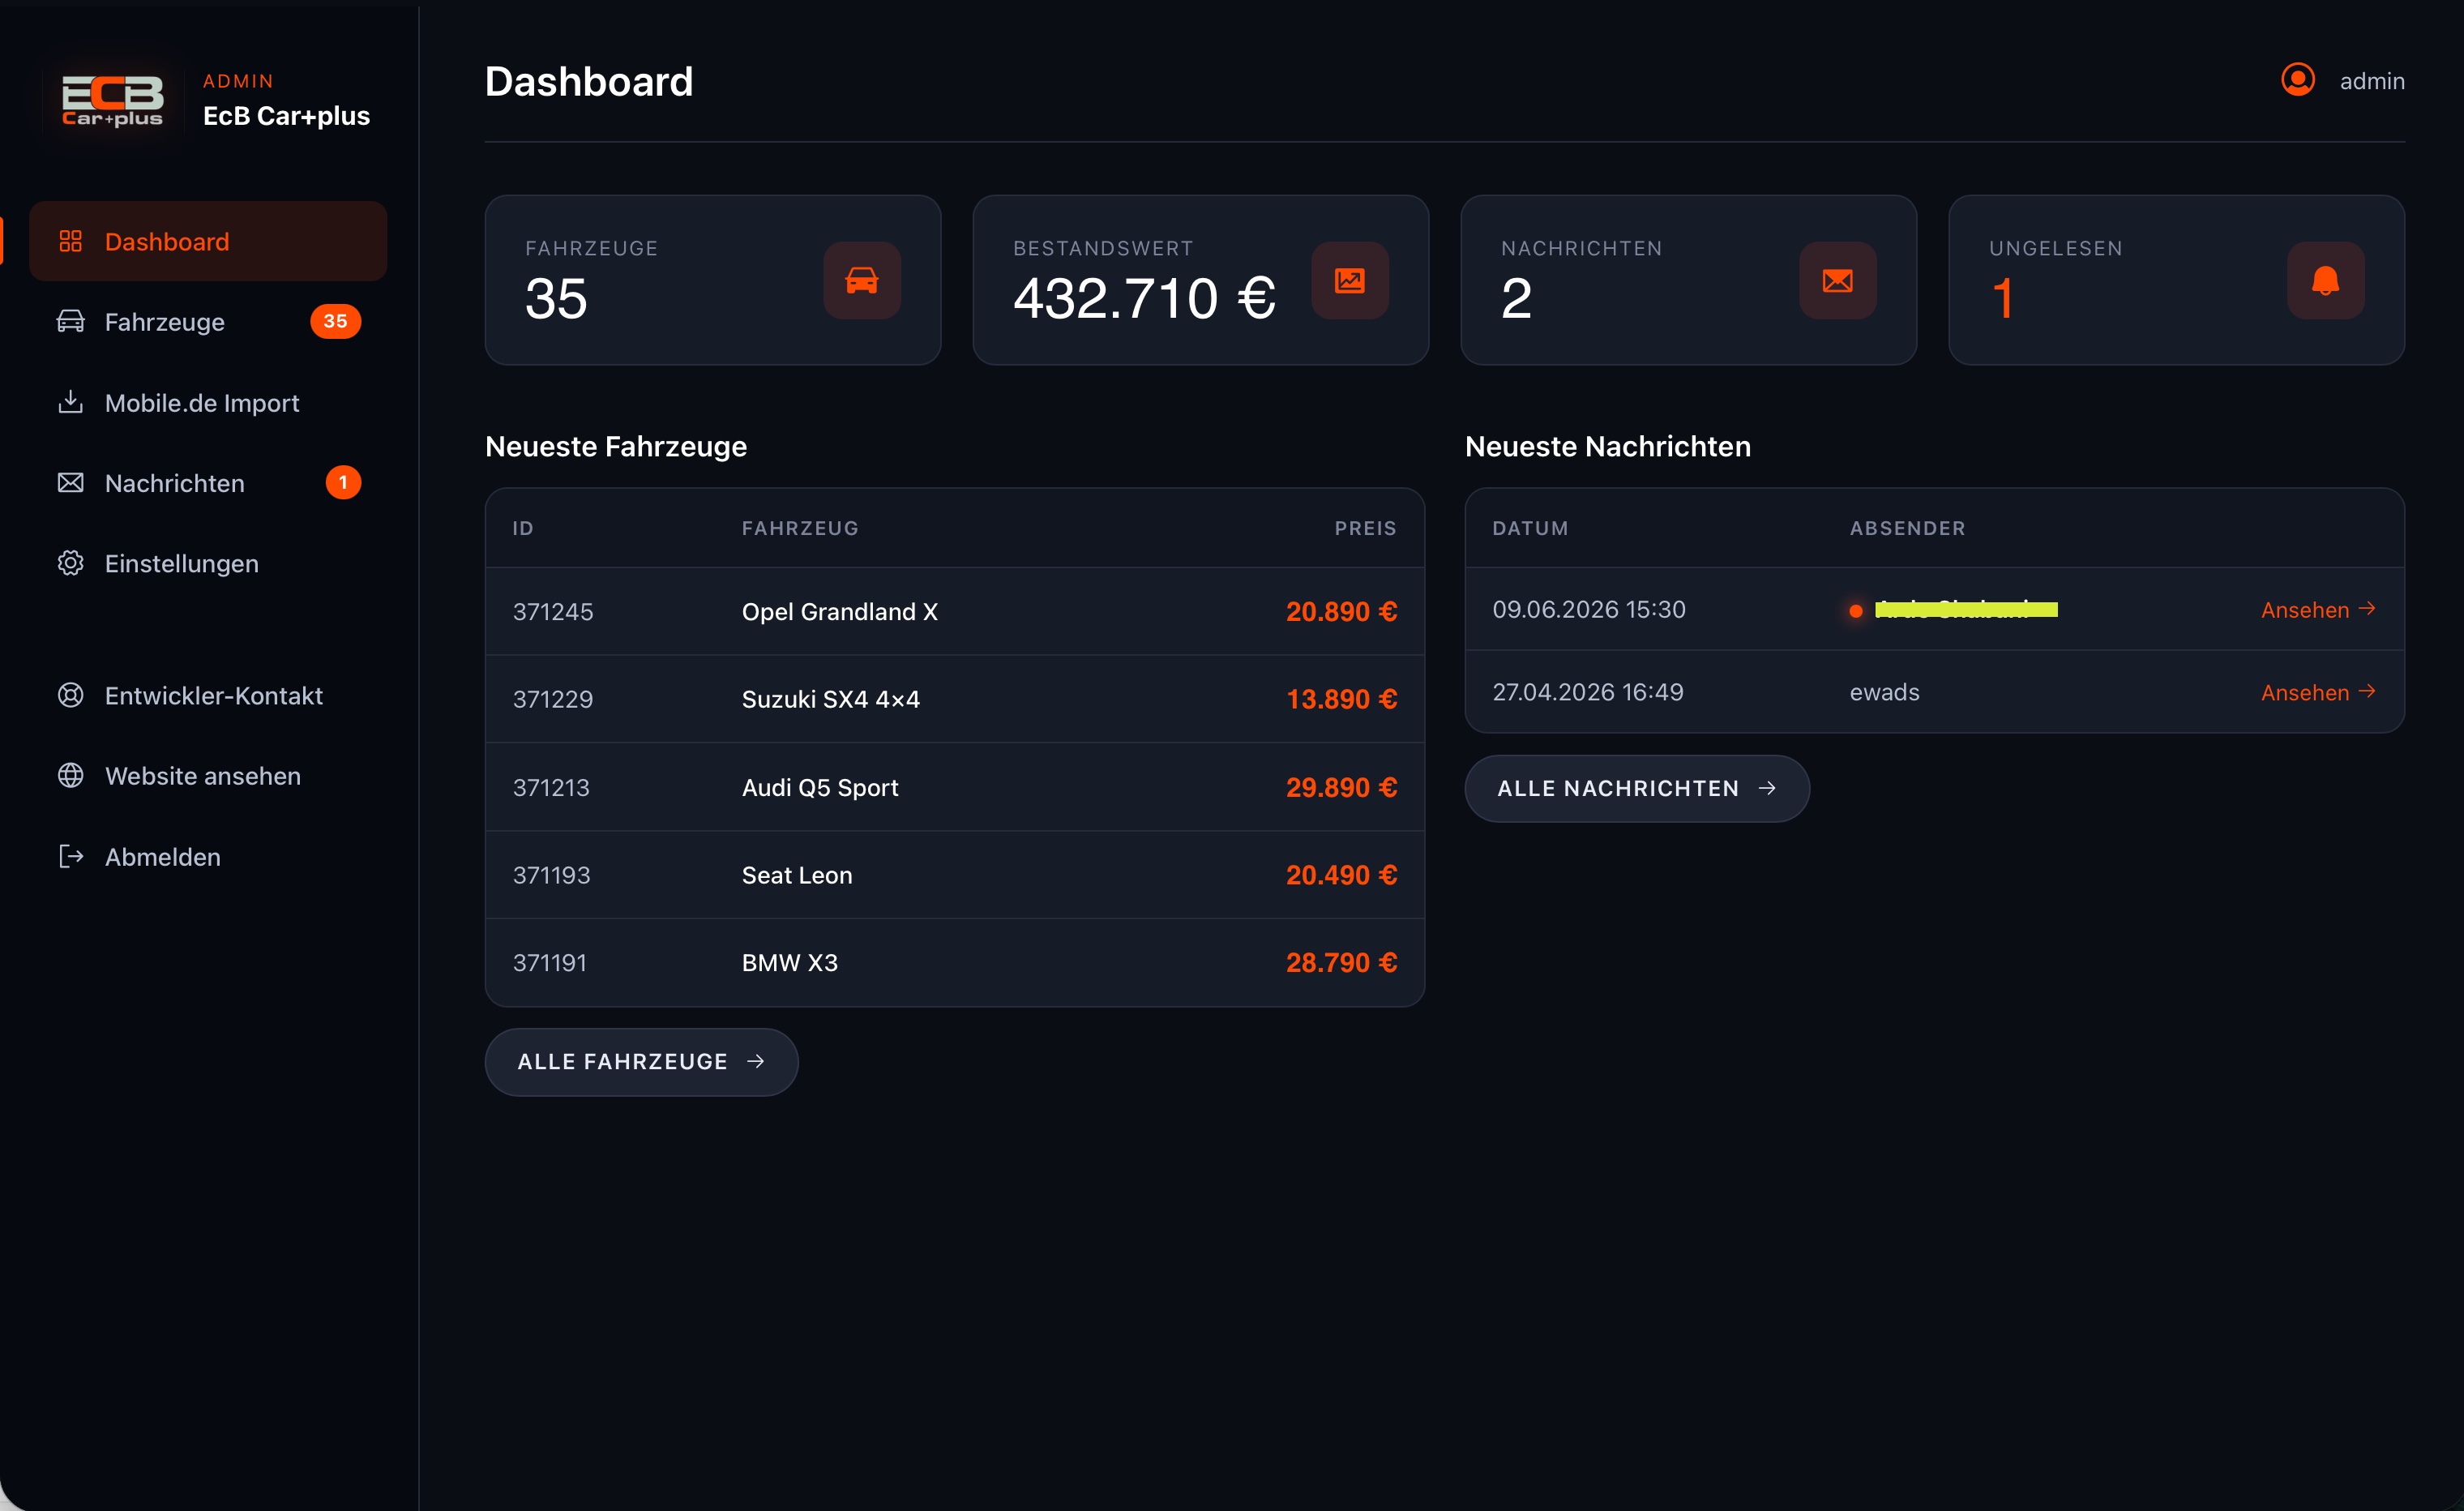
Task: Click vehicle ID 371213
Action: point(551,787)
